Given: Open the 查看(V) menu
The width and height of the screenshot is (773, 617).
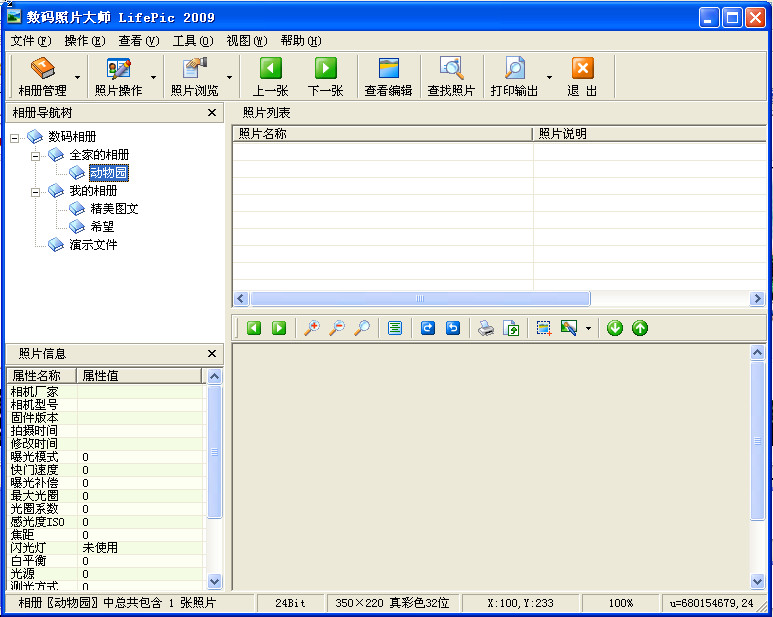Looking at the screenshot, I should (139, 41).
